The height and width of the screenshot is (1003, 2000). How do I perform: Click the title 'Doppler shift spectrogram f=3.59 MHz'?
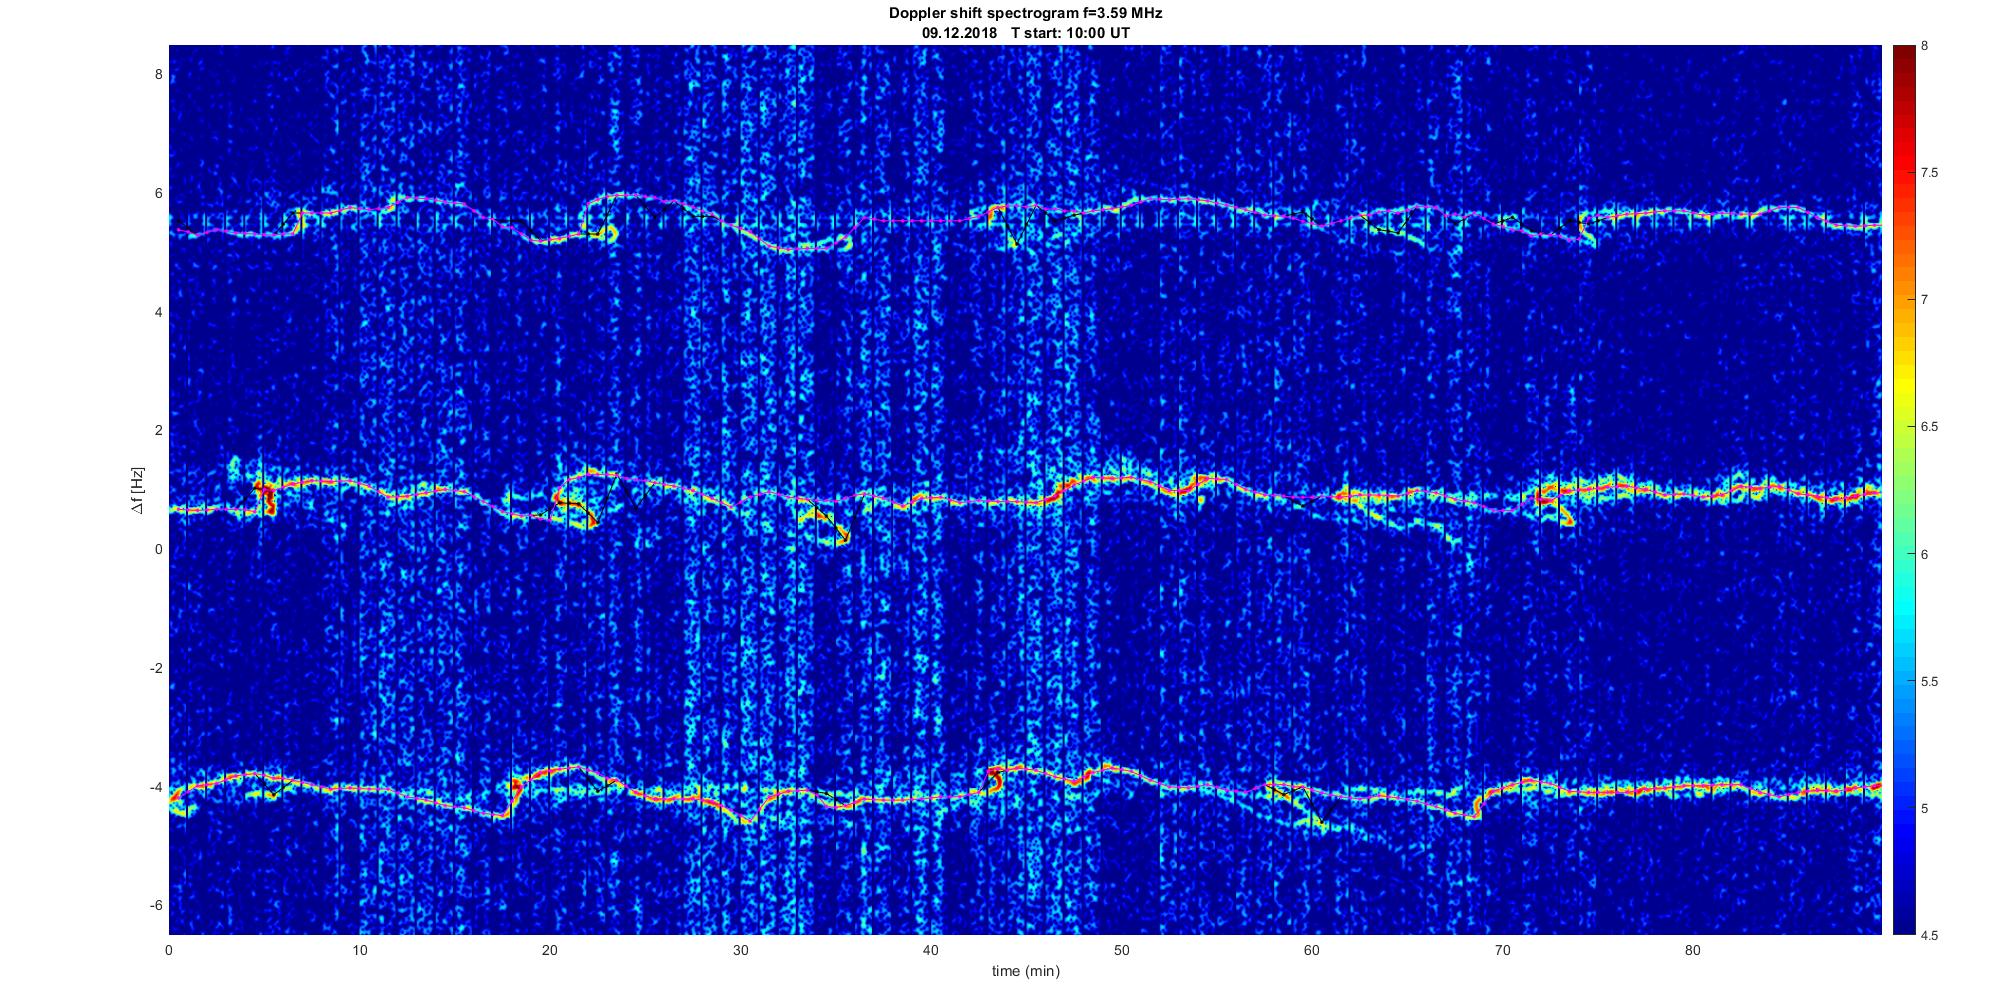(1026, 14)
